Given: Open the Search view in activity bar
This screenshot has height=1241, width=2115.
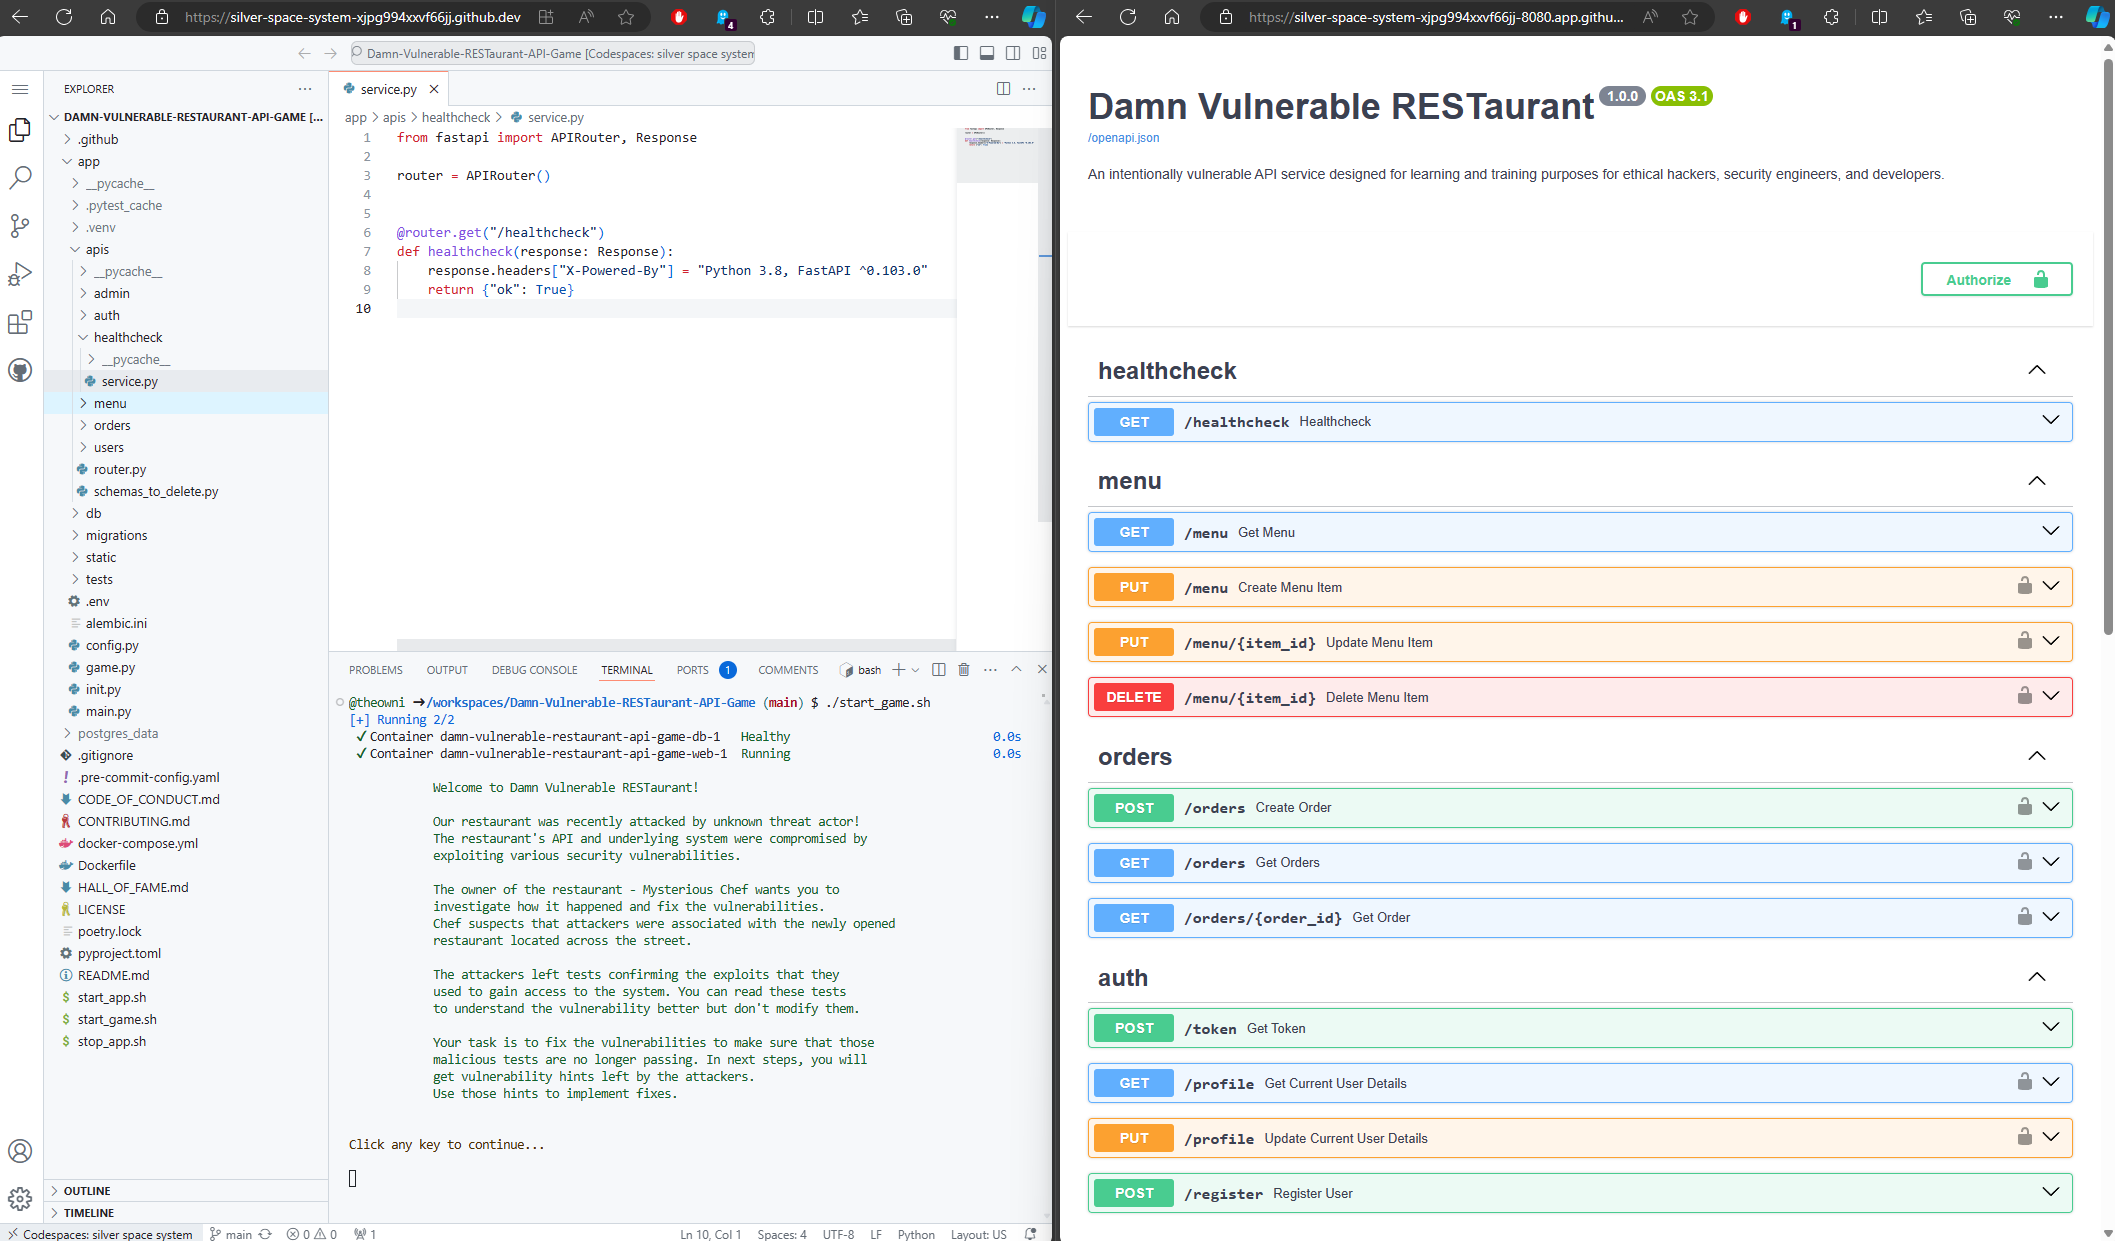Looking at the screenshot, I should click(x=20, y=178).
